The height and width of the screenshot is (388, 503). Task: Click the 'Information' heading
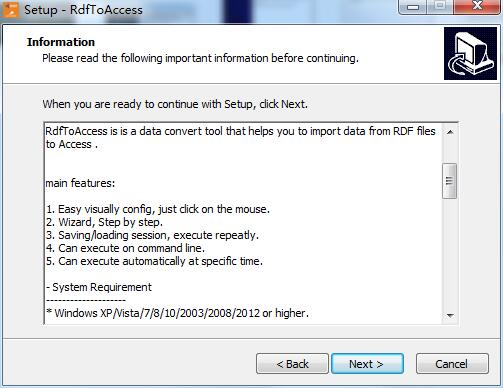click(x=61, y=42)
